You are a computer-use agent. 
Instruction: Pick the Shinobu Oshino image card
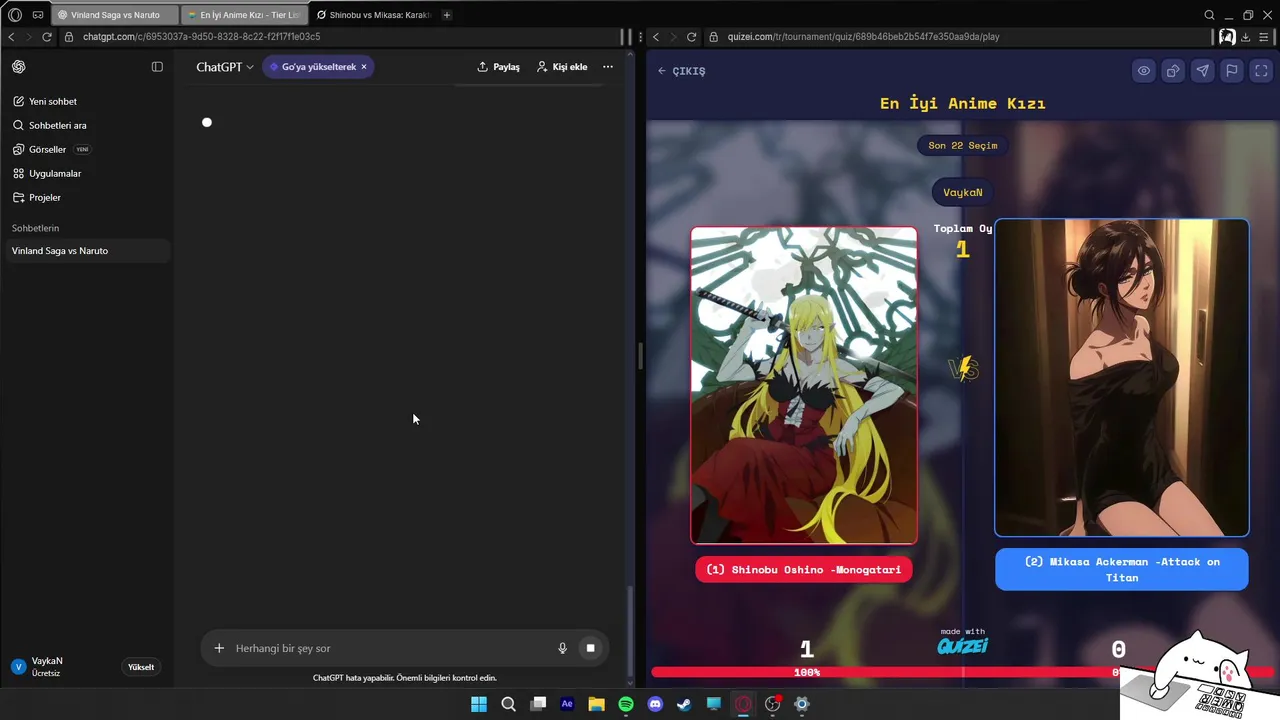tap(804, 385)
